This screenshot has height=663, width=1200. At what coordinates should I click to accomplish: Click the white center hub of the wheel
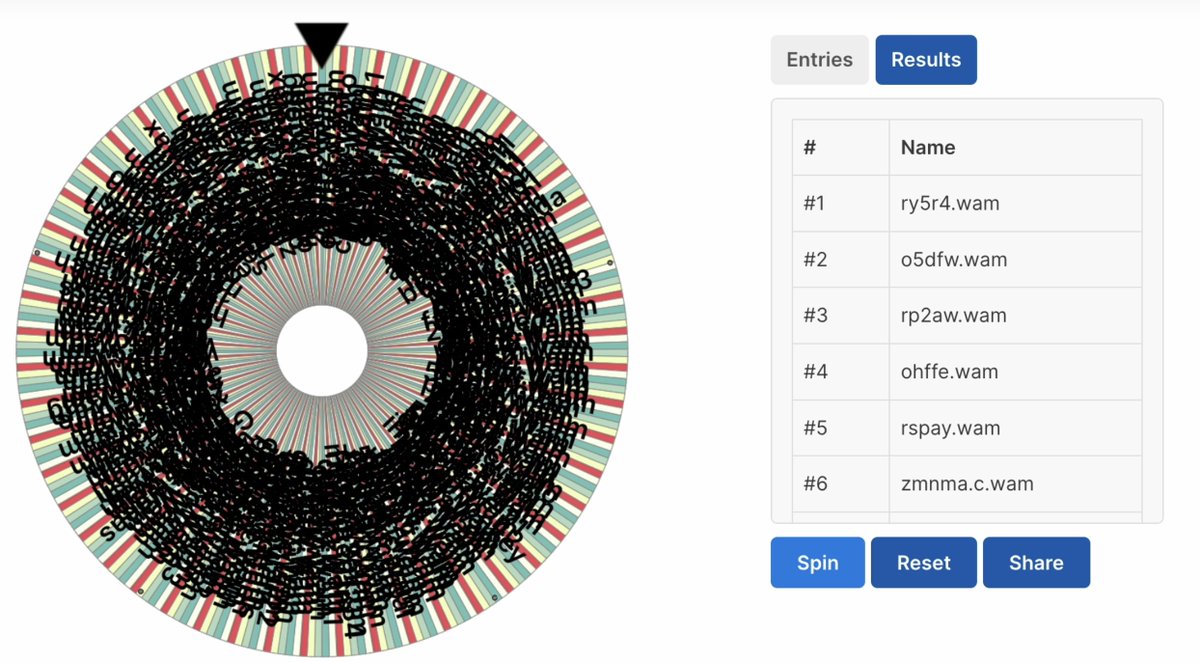pyautogui.click(x=322, y=351)
